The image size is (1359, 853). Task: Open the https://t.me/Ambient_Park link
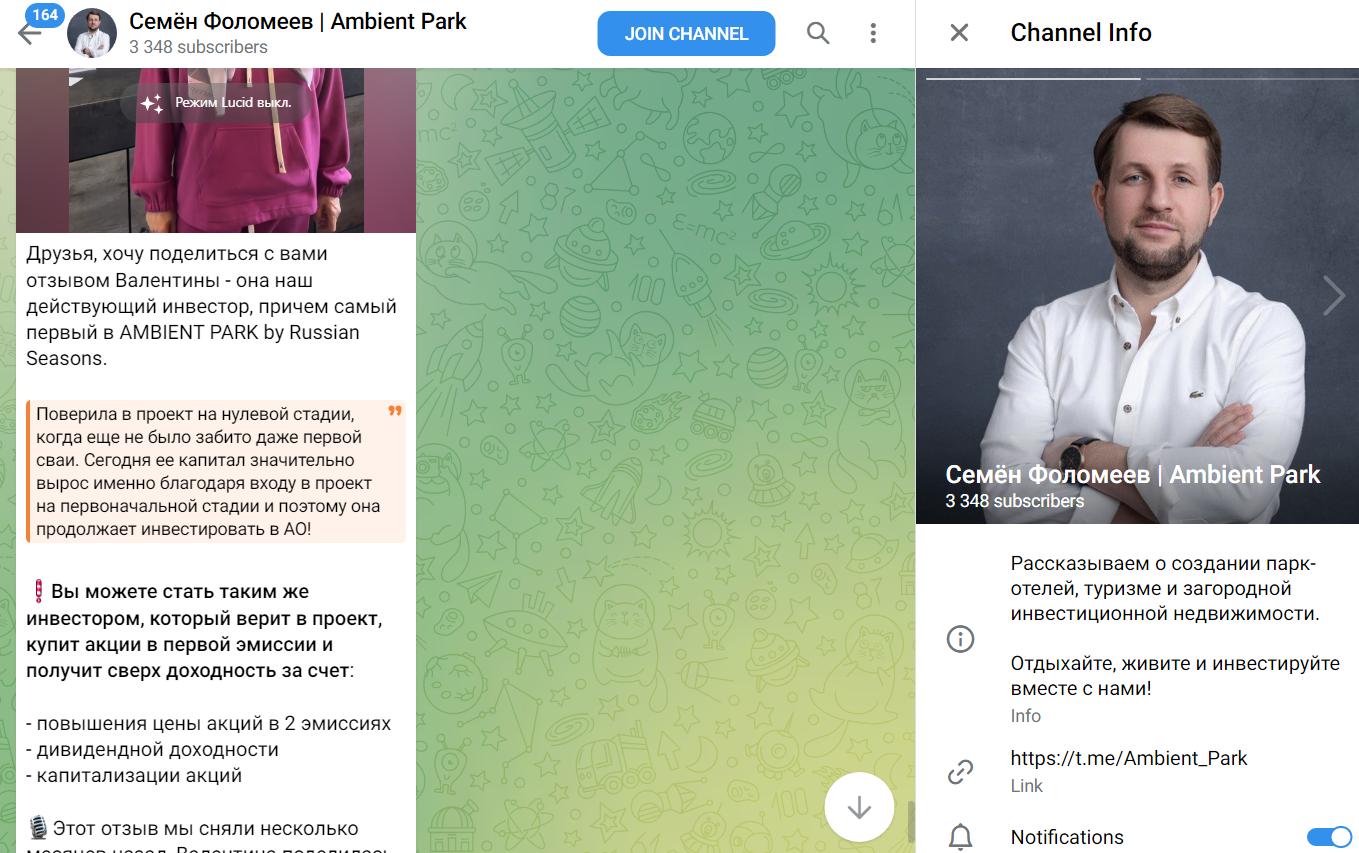(1129, 758)
